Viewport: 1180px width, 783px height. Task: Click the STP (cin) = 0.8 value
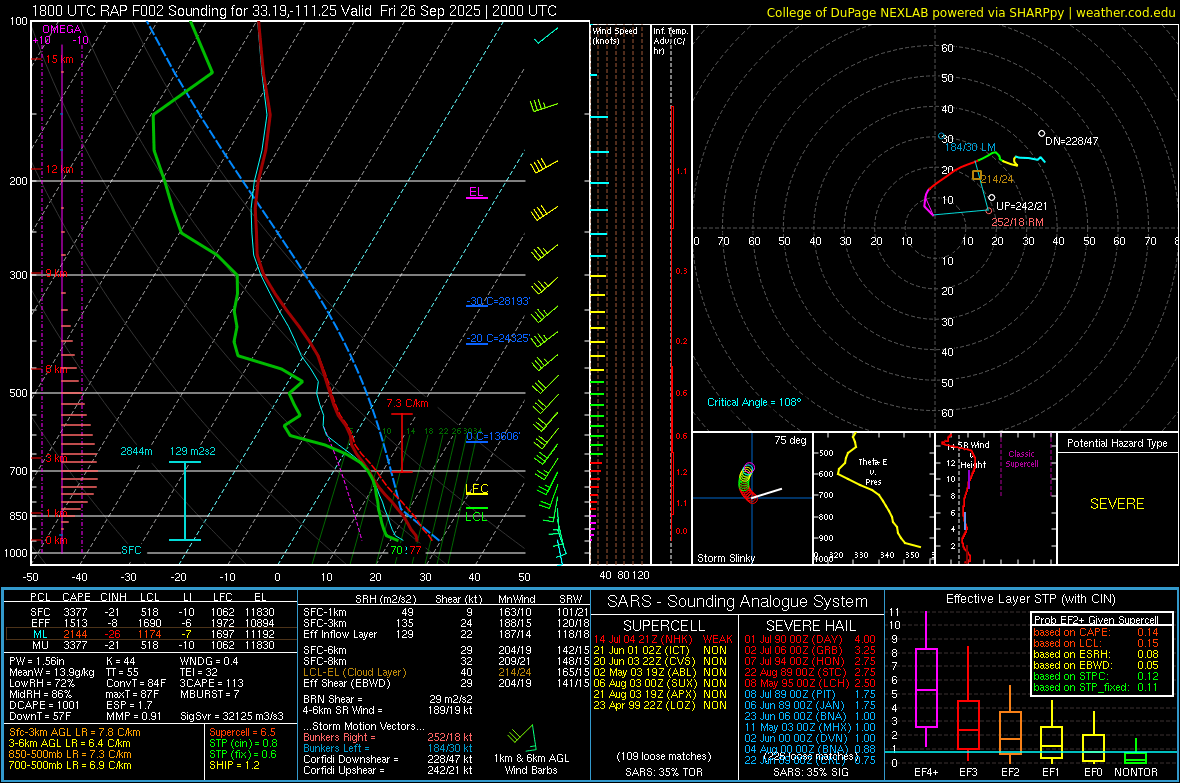click(243, 743)
